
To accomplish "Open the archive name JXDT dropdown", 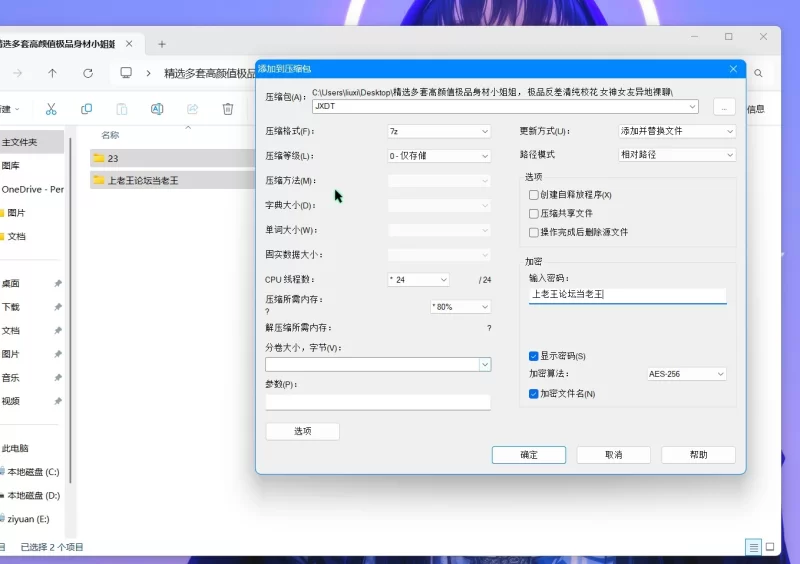I will (x=692, y=106).
